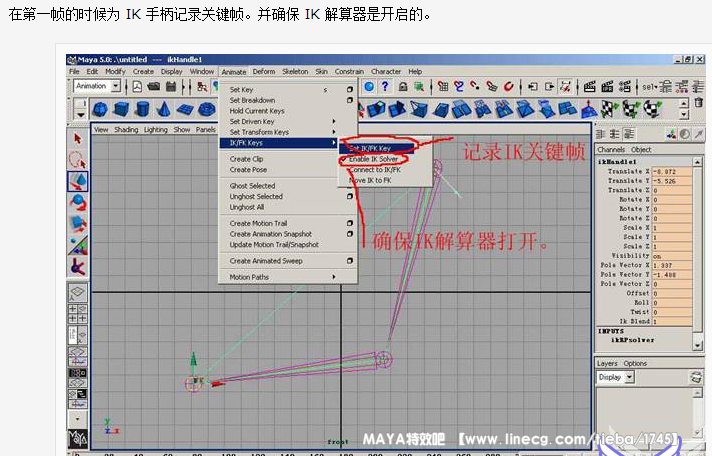Open the Deform menu
The width and height of the screenshot is (712, 456).
click(264, 71)
